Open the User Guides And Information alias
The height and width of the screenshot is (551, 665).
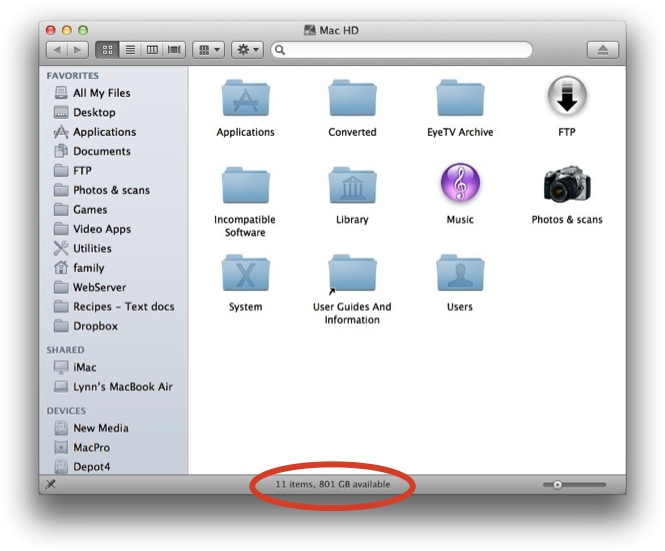point(352,274)
